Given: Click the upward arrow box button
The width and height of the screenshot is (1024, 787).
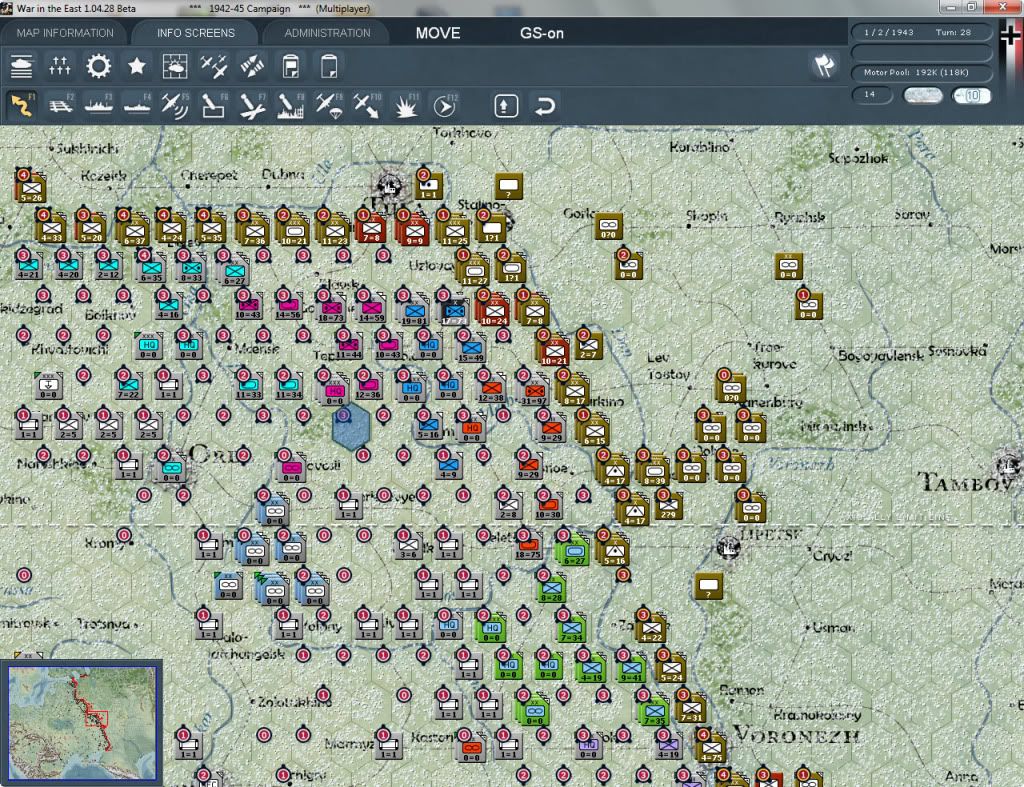Looking at the screenshot, I should pos(506,106).
